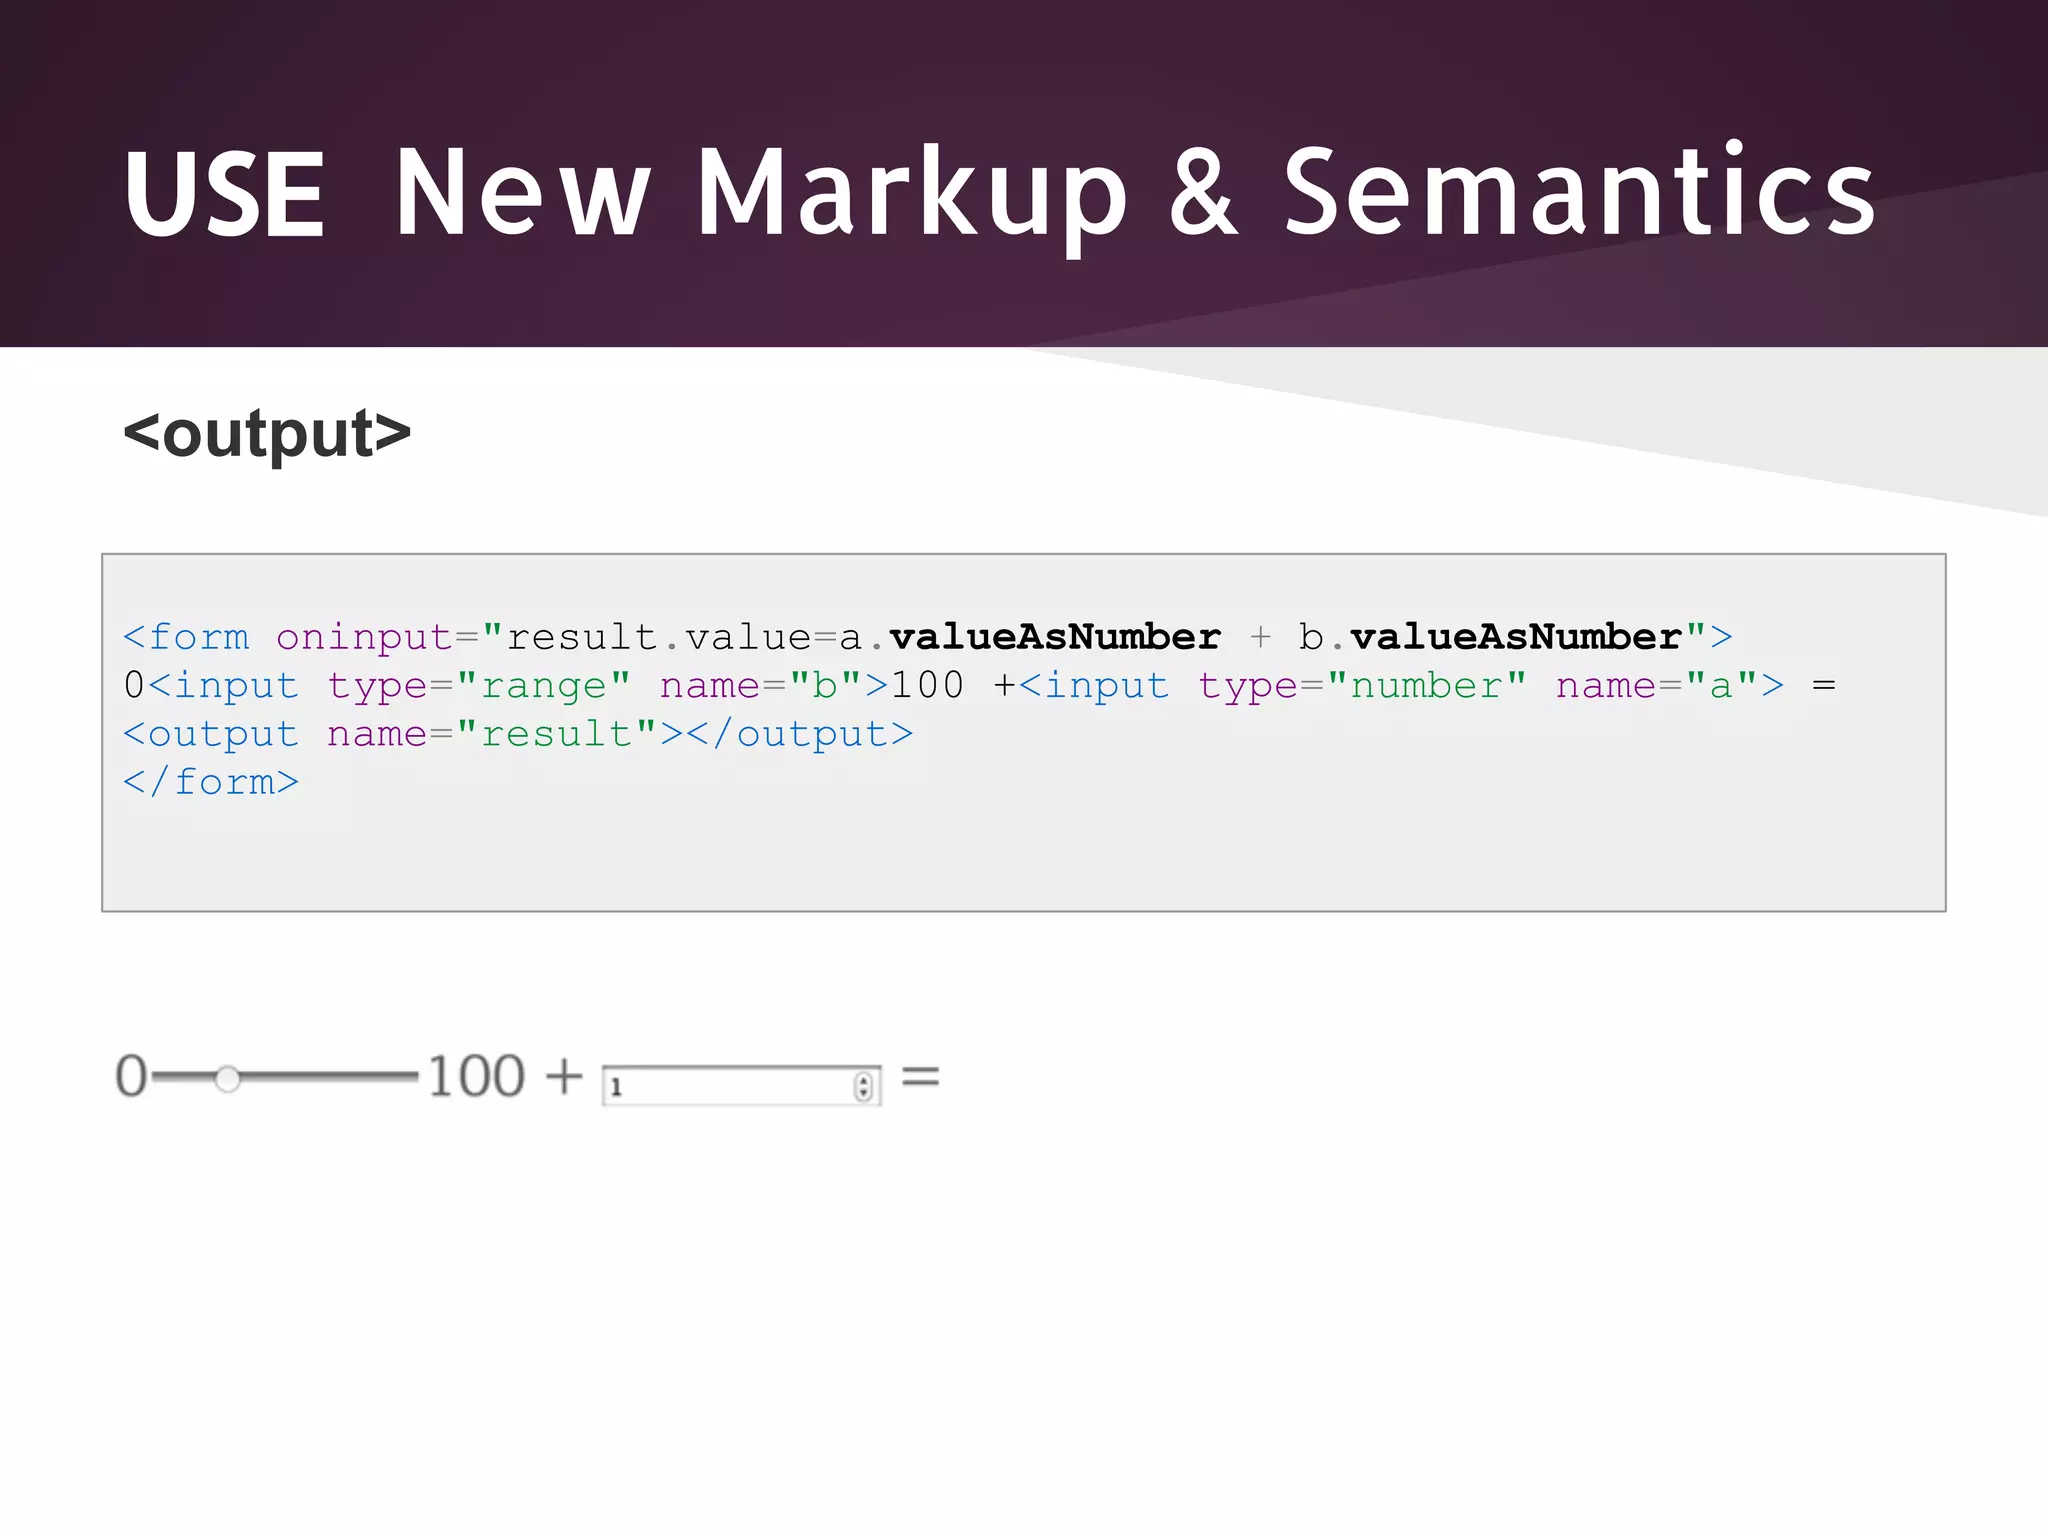
Task: Click the number input field showing 1
Action: click(x=741, y=1086)
